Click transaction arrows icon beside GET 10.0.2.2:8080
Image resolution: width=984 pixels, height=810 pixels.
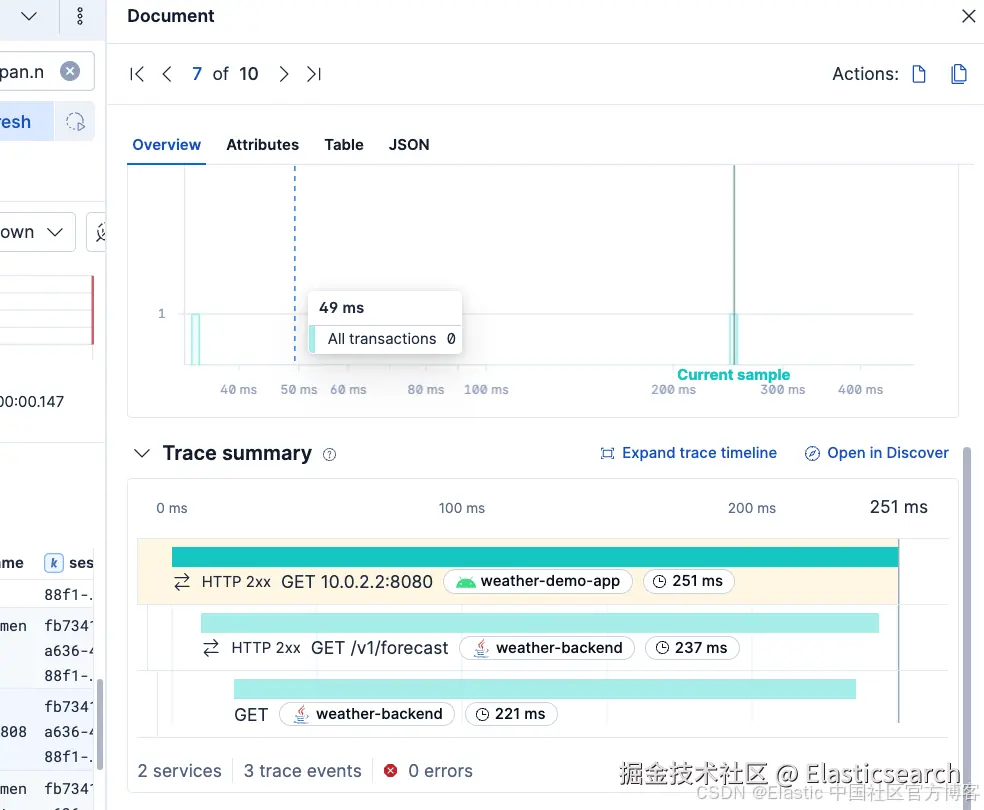pyautogui.click(x=182, y=582)
